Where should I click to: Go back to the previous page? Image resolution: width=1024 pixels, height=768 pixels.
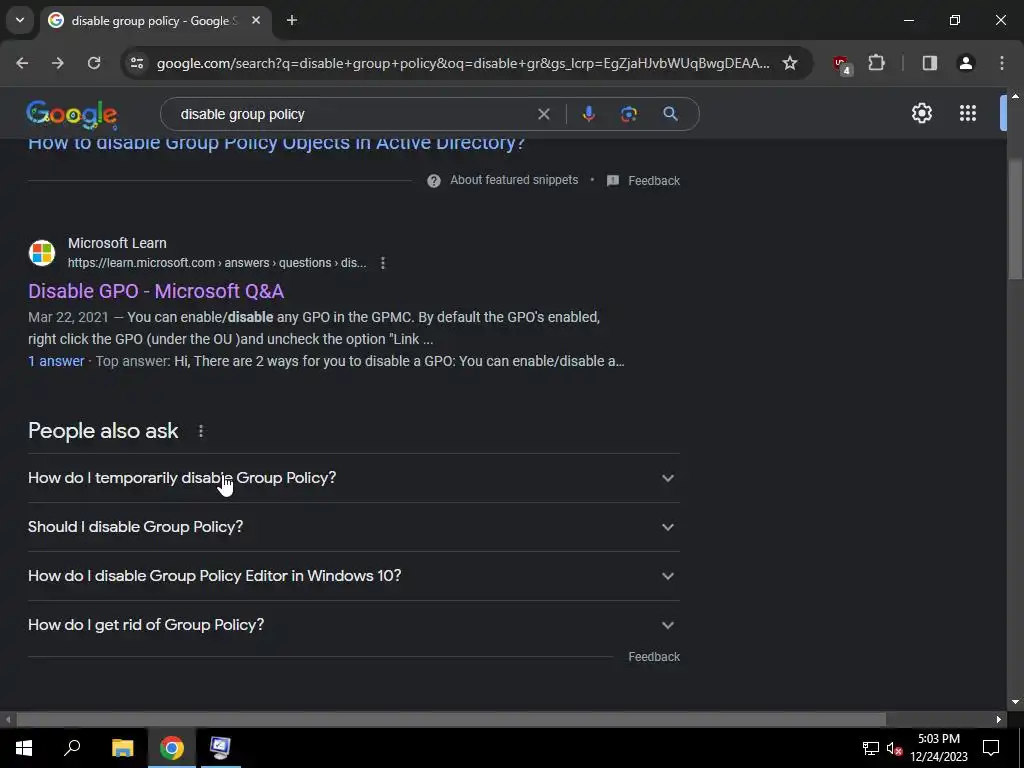[22, 63]
